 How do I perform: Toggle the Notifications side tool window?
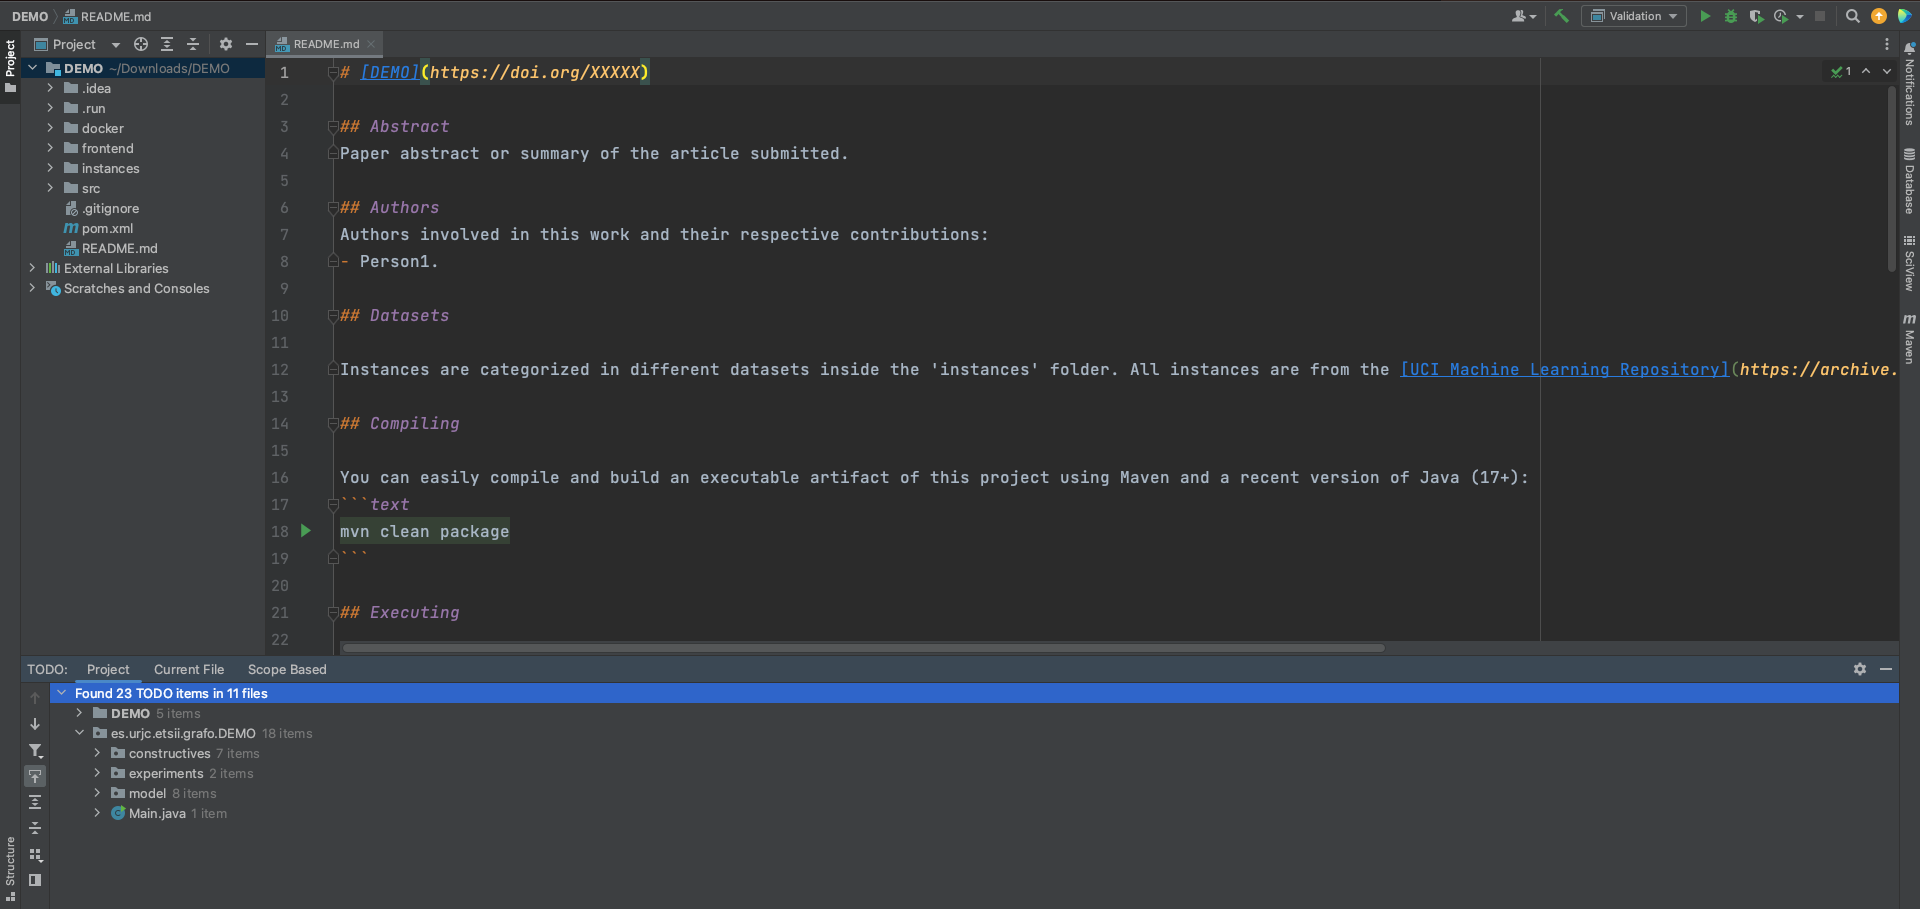[1910, 84]
